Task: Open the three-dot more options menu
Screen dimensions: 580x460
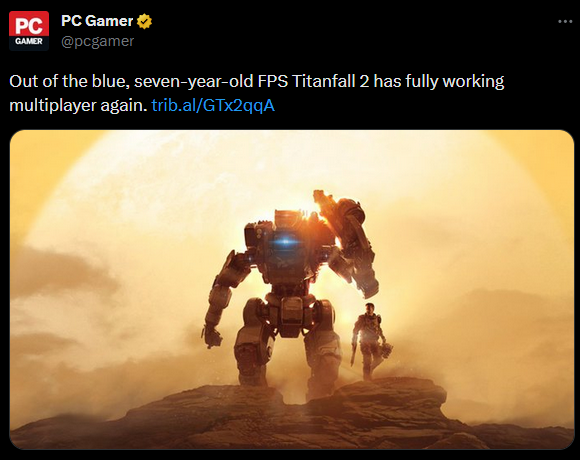Action: (x=565, y=22)
